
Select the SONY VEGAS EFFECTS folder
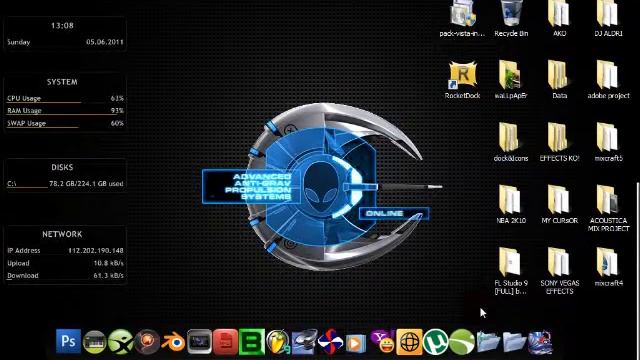tap(559, 271)
